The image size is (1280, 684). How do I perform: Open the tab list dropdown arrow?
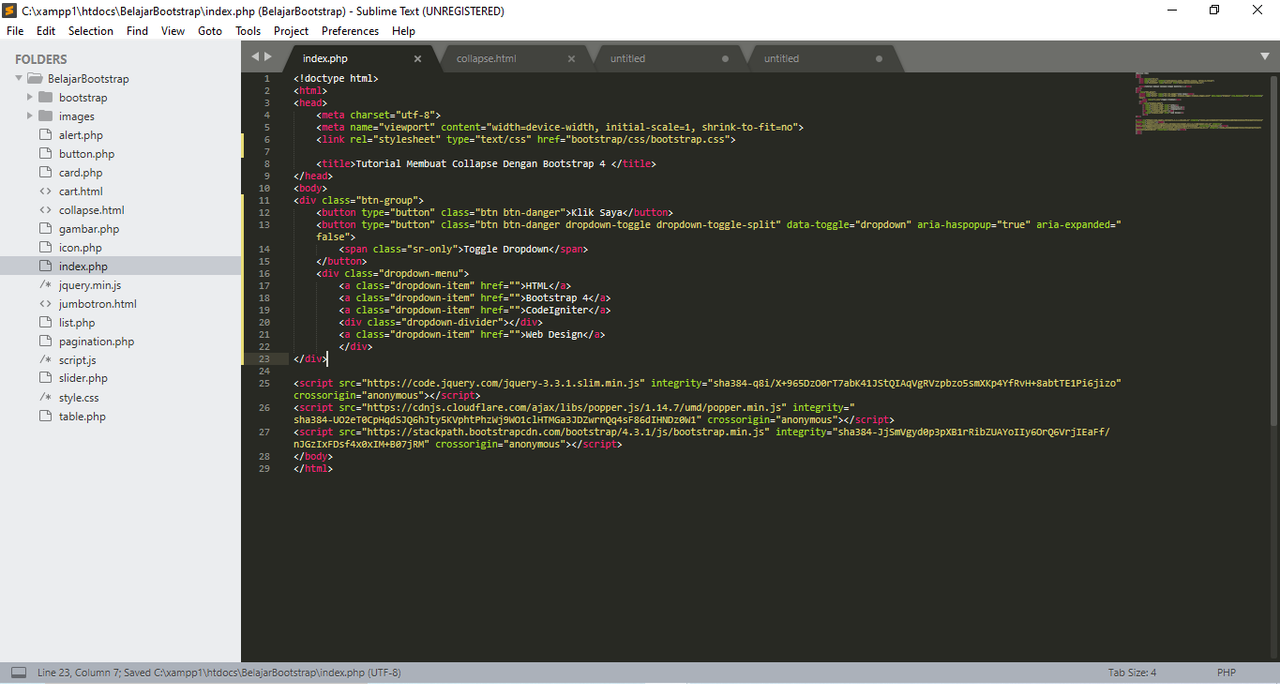[1264, 57]
